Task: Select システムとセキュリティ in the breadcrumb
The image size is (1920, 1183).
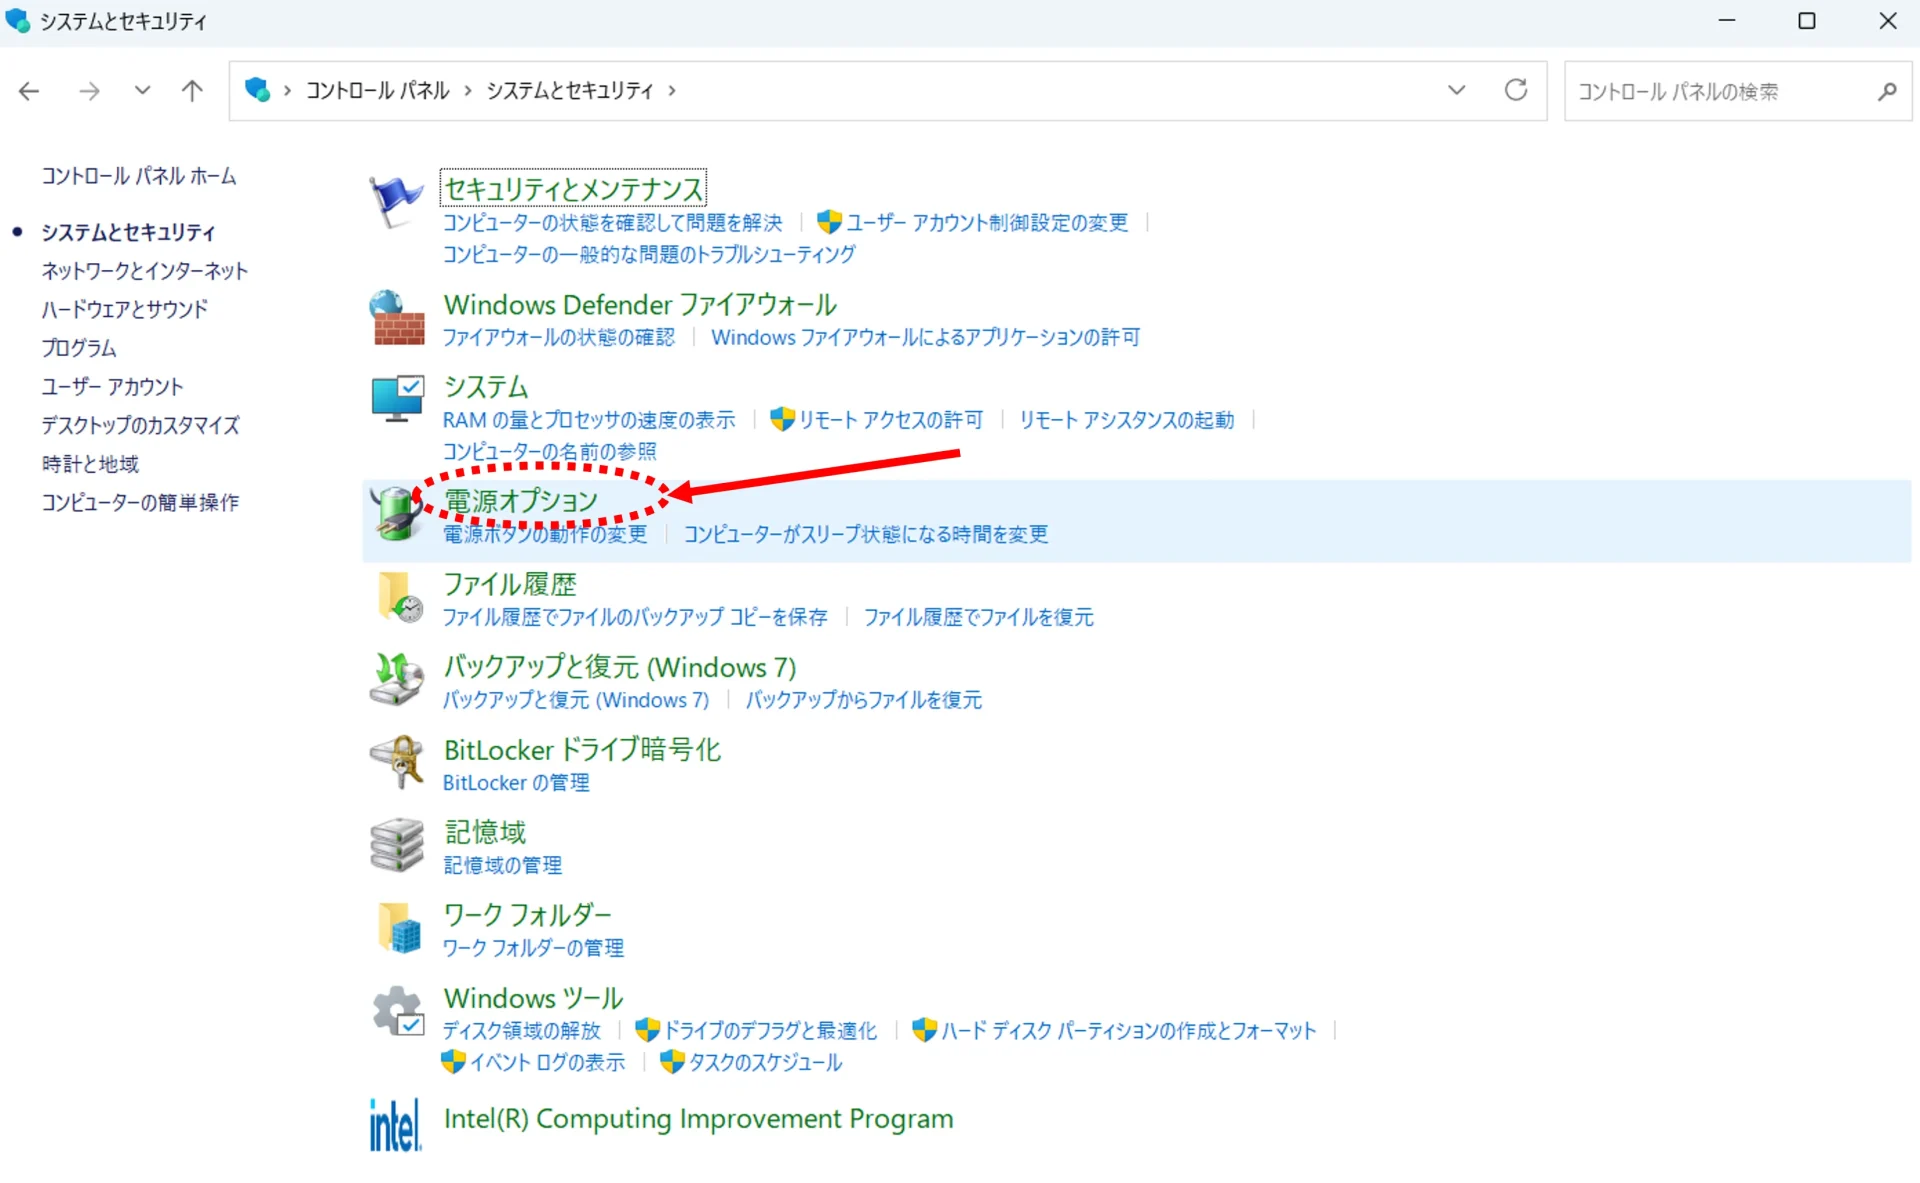Action: coord(570,91)
